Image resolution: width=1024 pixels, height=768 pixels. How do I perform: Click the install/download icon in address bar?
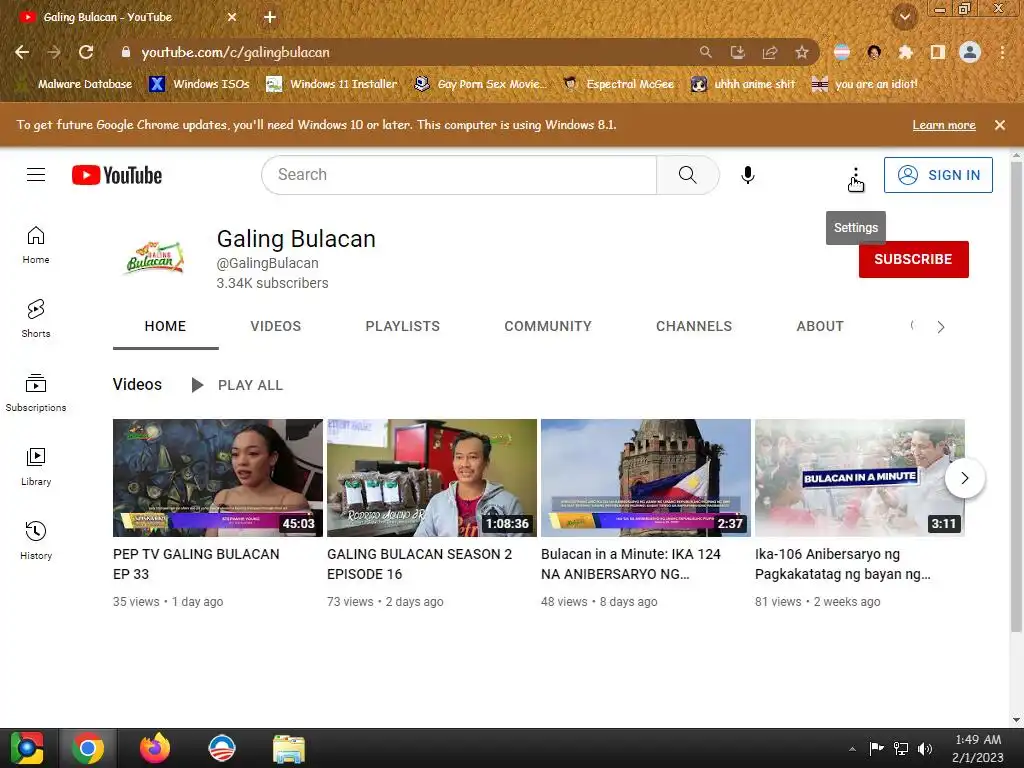click(738, 52)
